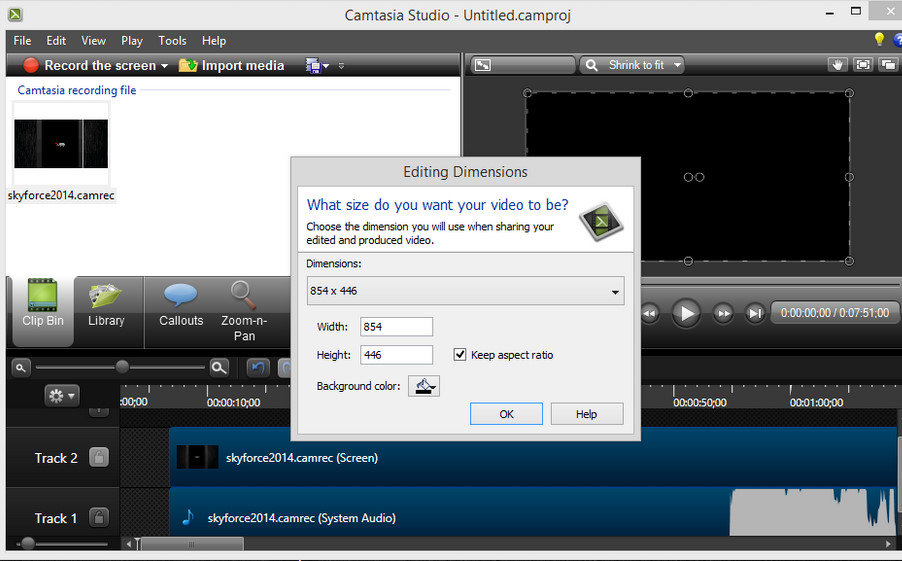Viewport: 902px width, 561px height.
Task: Click the Undo arrow icon
Action: pos(258,368)
